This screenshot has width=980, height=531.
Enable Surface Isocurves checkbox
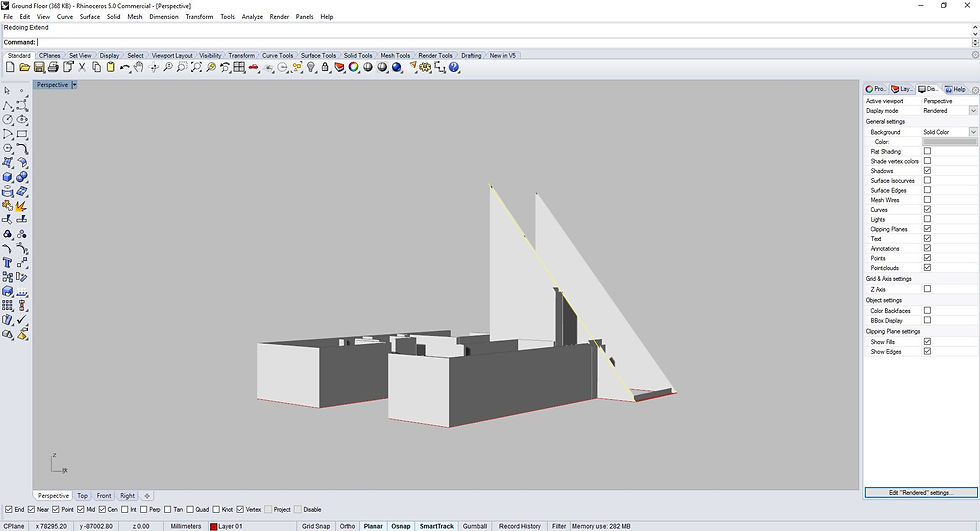click(928, 180)
